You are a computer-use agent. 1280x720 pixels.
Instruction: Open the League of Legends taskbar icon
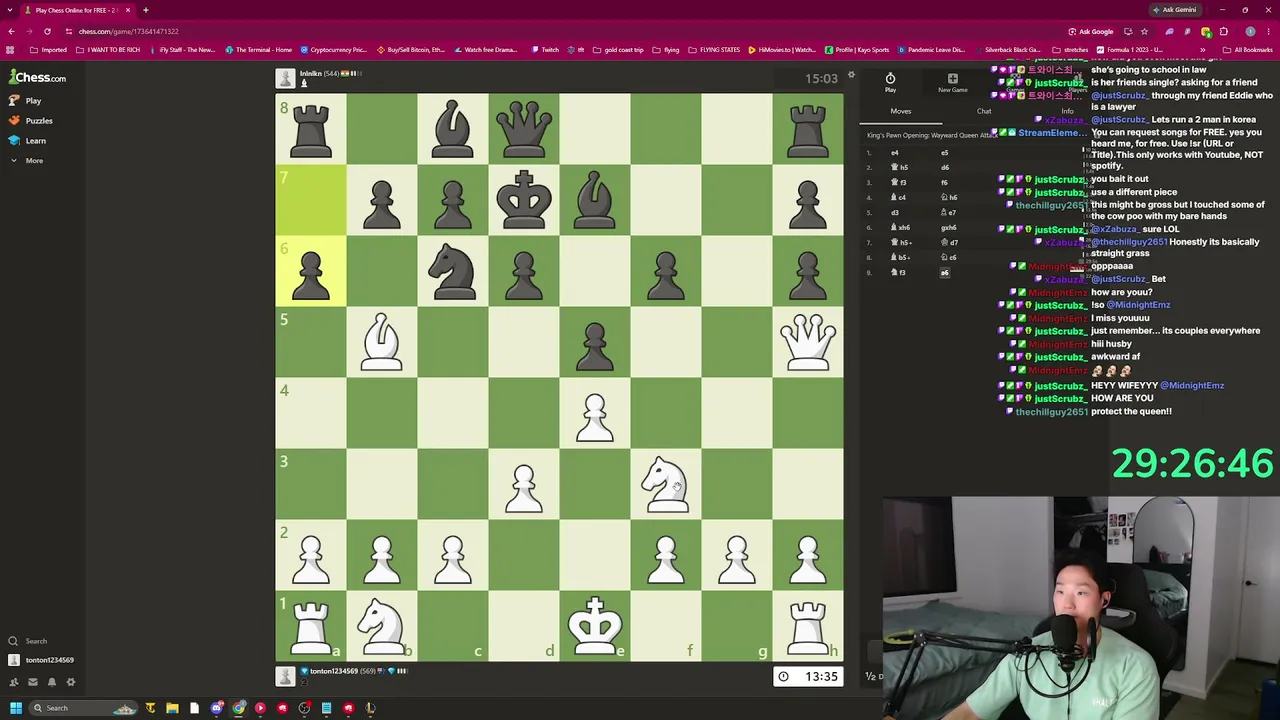[x=370, y=708]
